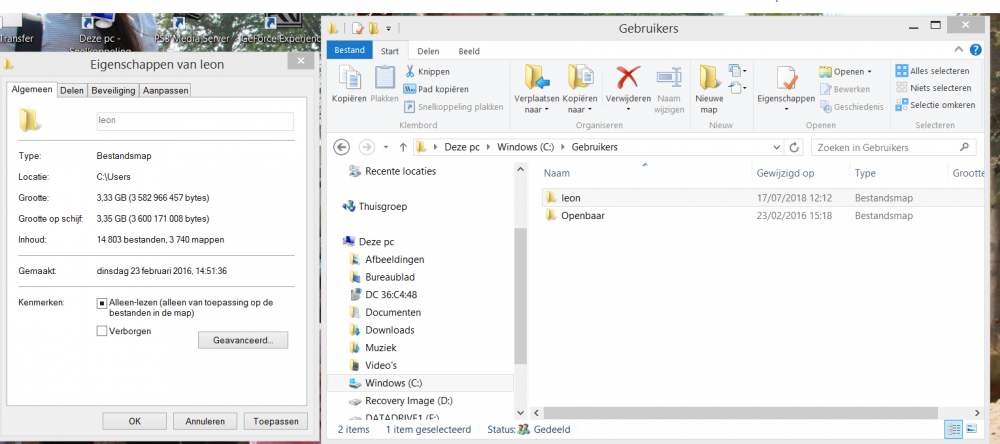Enable the Verborgen checkbox

click(x=102, y=331)
